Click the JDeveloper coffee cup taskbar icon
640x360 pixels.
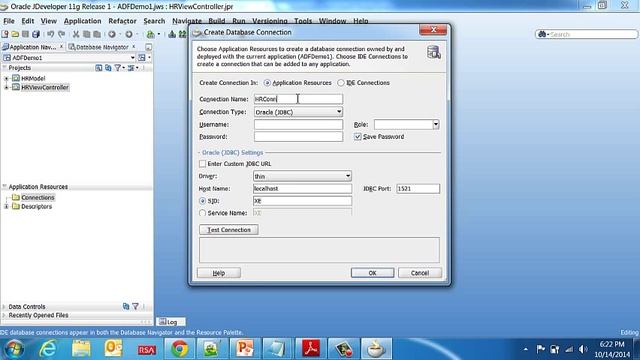(376, 349)
